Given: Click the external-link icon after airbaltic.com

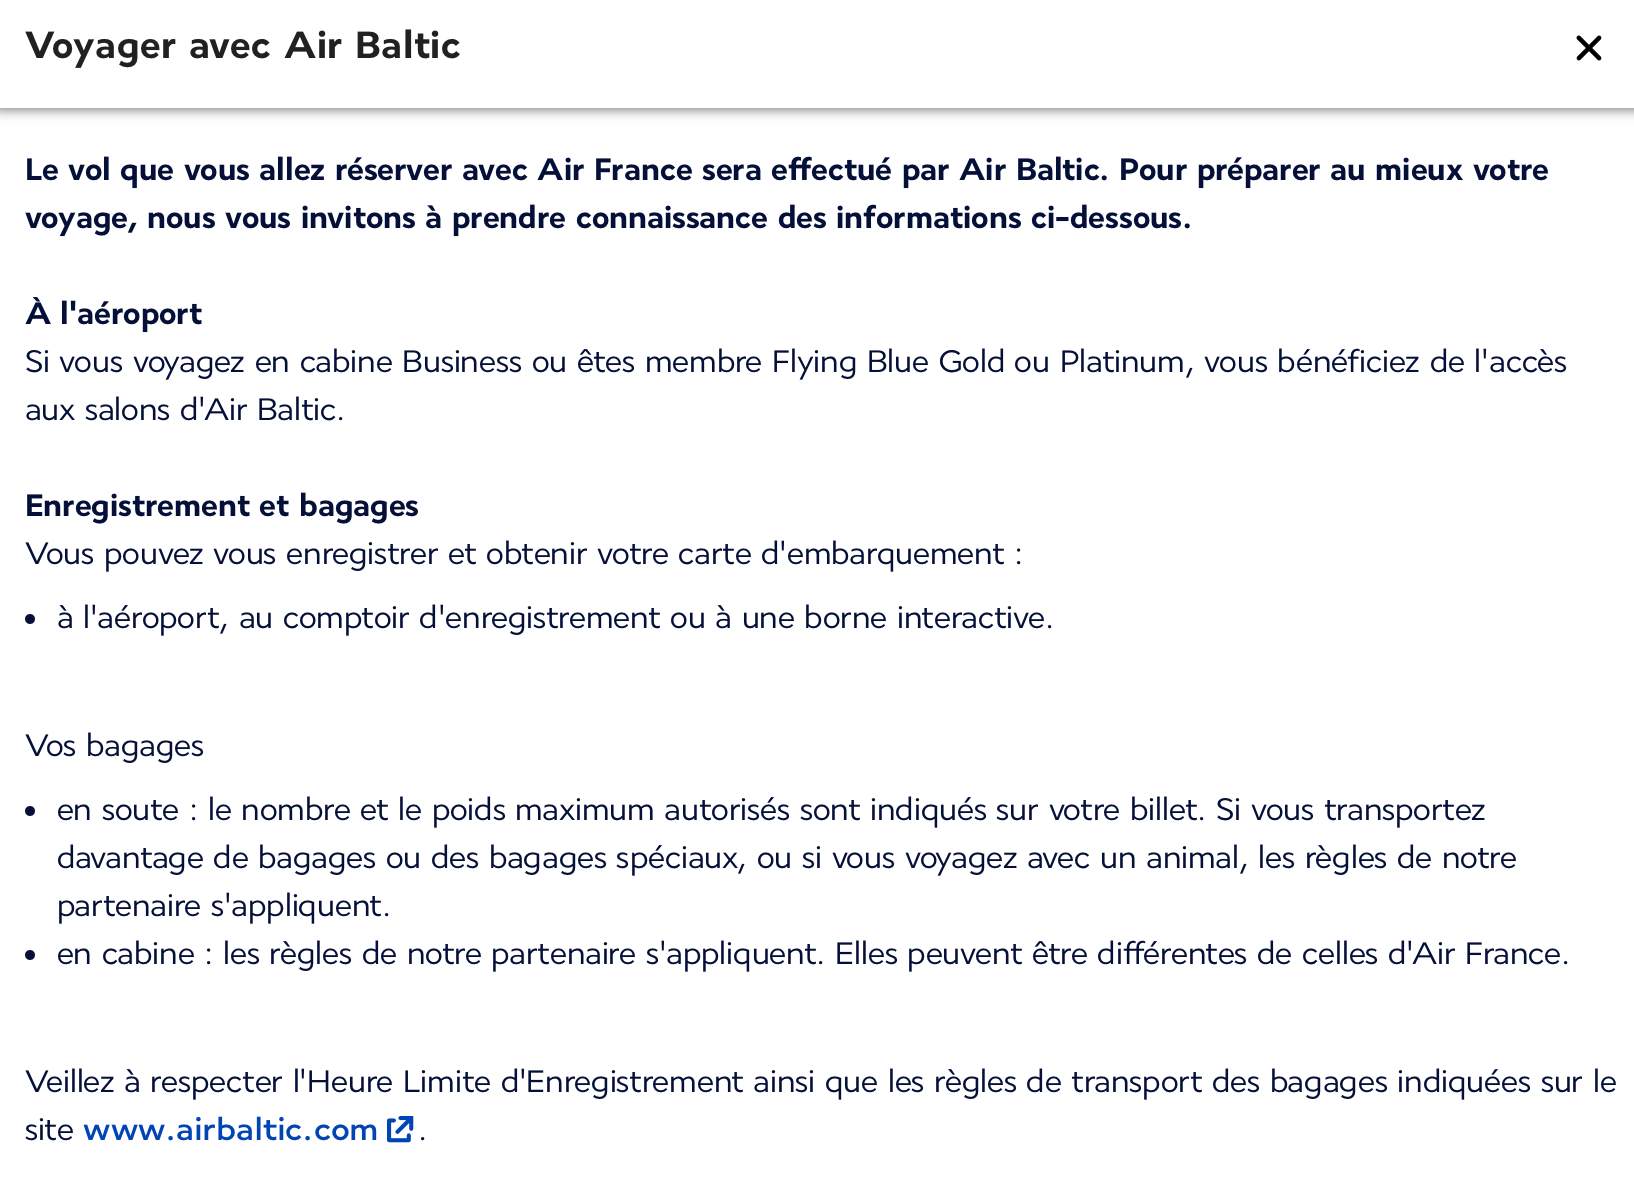Looking at the screenshot, I should 400,1129.
